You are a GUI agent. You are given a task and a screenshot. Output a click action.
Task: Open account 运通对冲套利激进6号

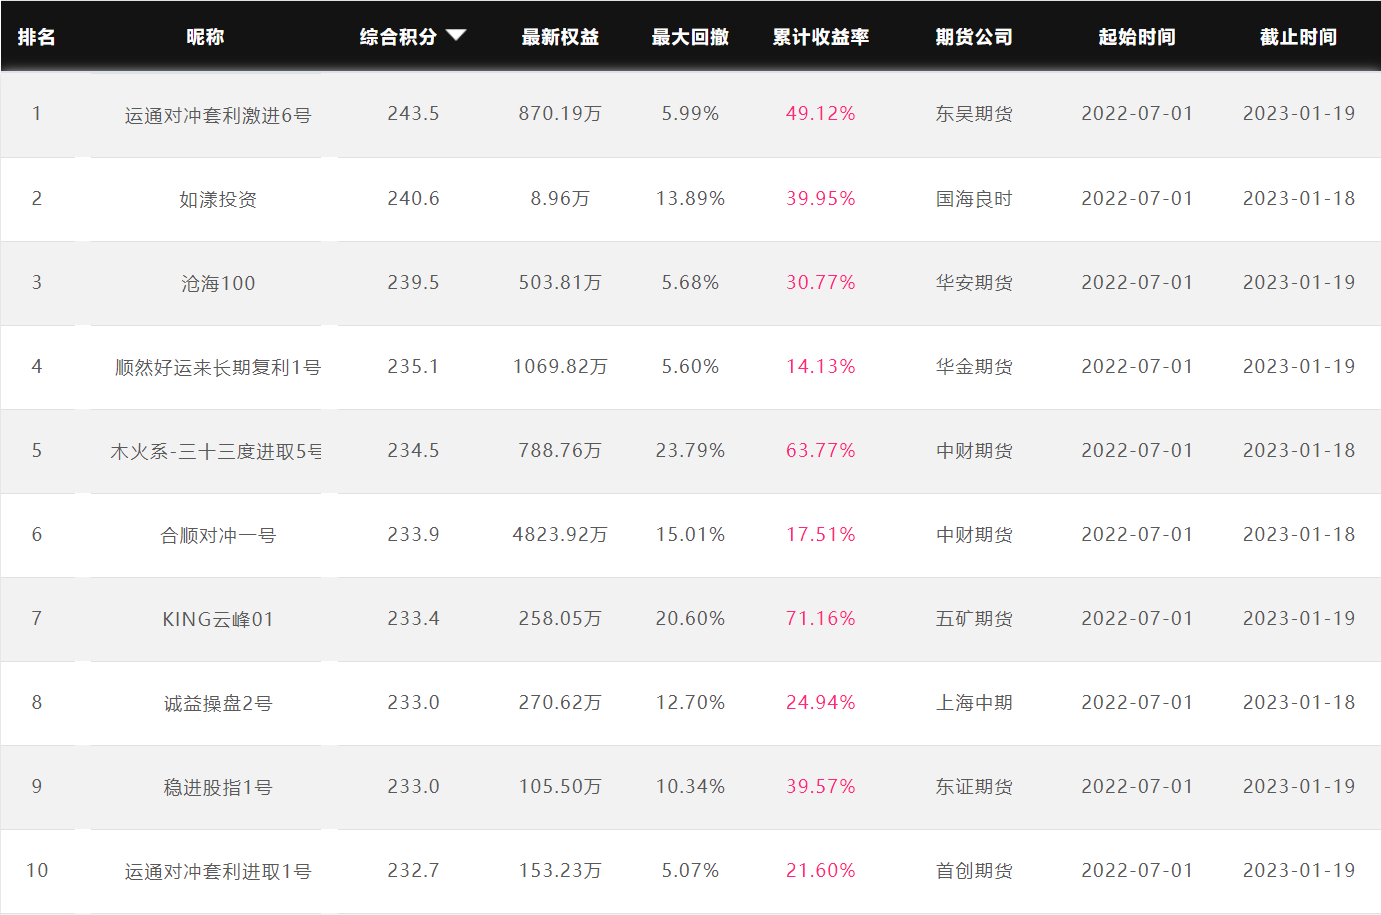[218, 115]
